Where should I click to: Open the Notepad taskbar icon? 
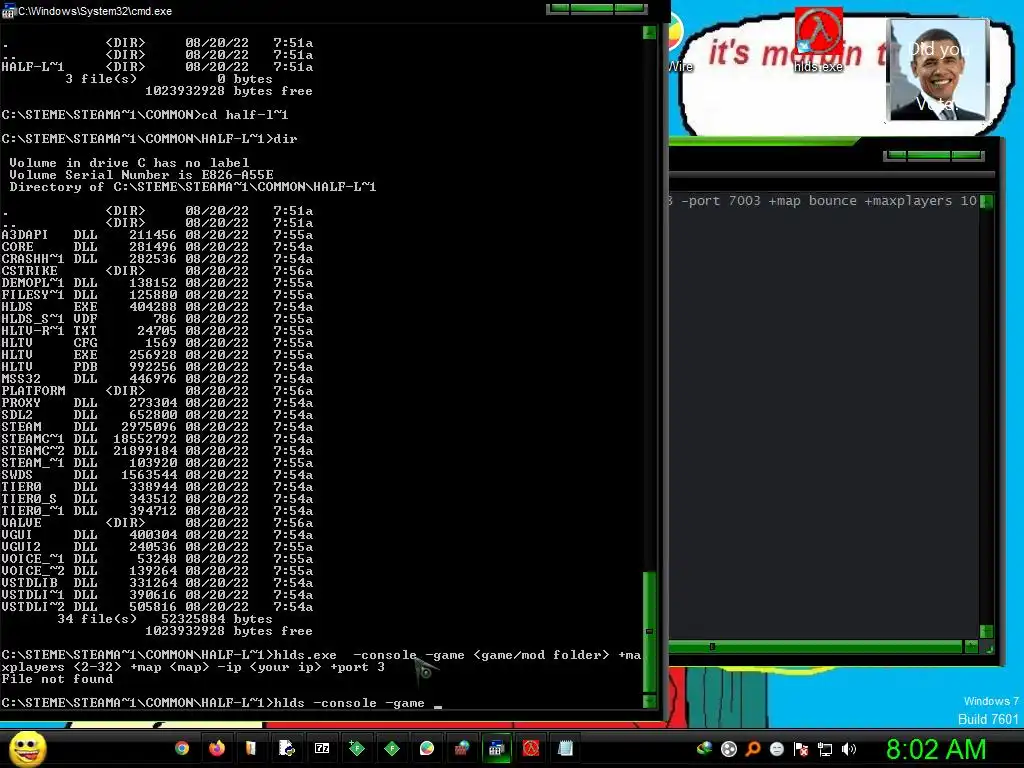pos(566,748)
